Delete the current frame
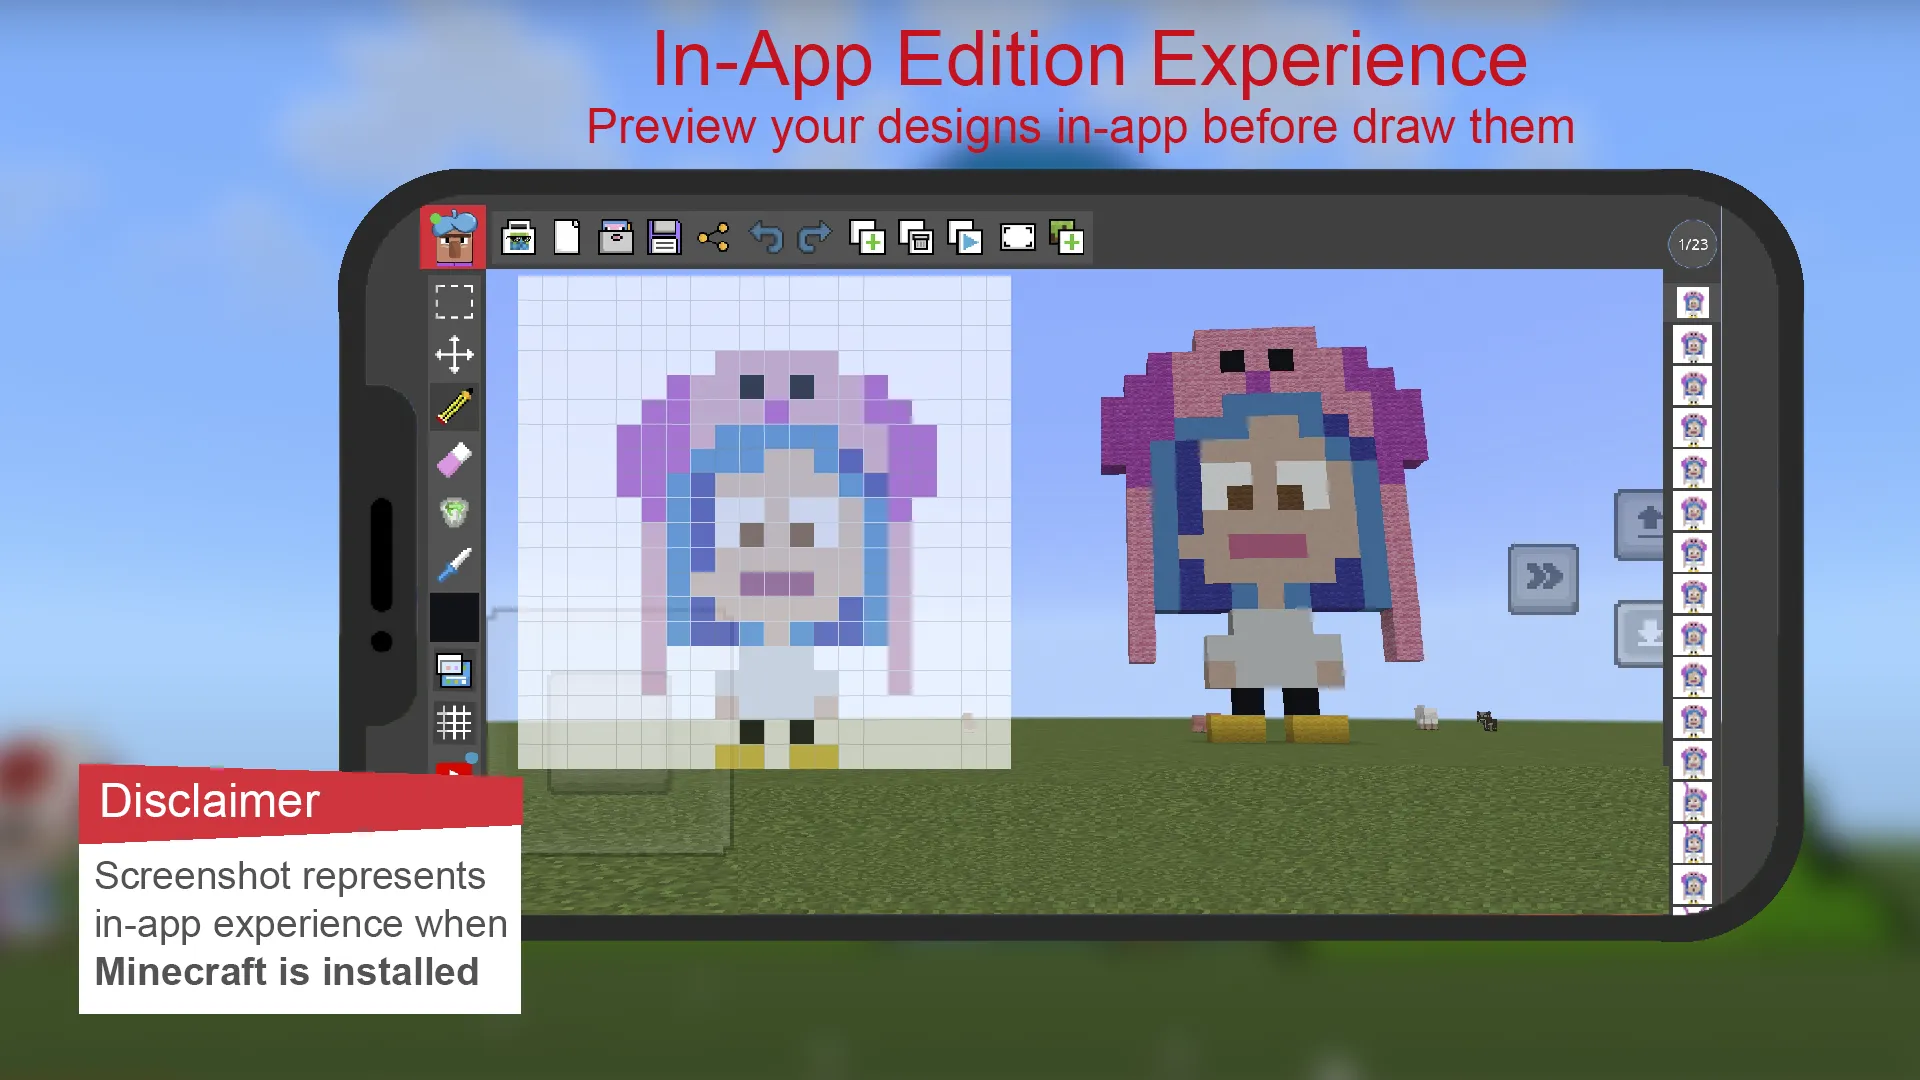Image resolution: width=1920 pixels, height=1080 pixels. click(x=916, y=238)
